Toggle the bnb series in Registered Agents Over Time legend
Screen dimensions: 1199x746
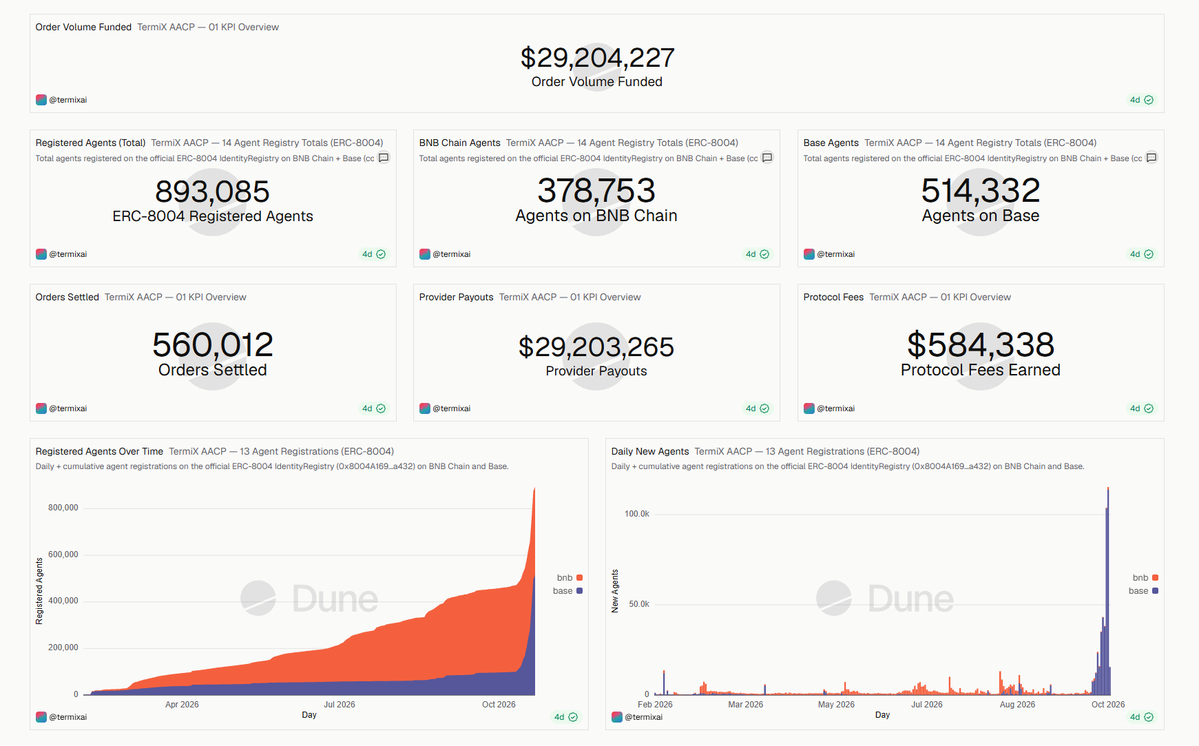point(570,578)
